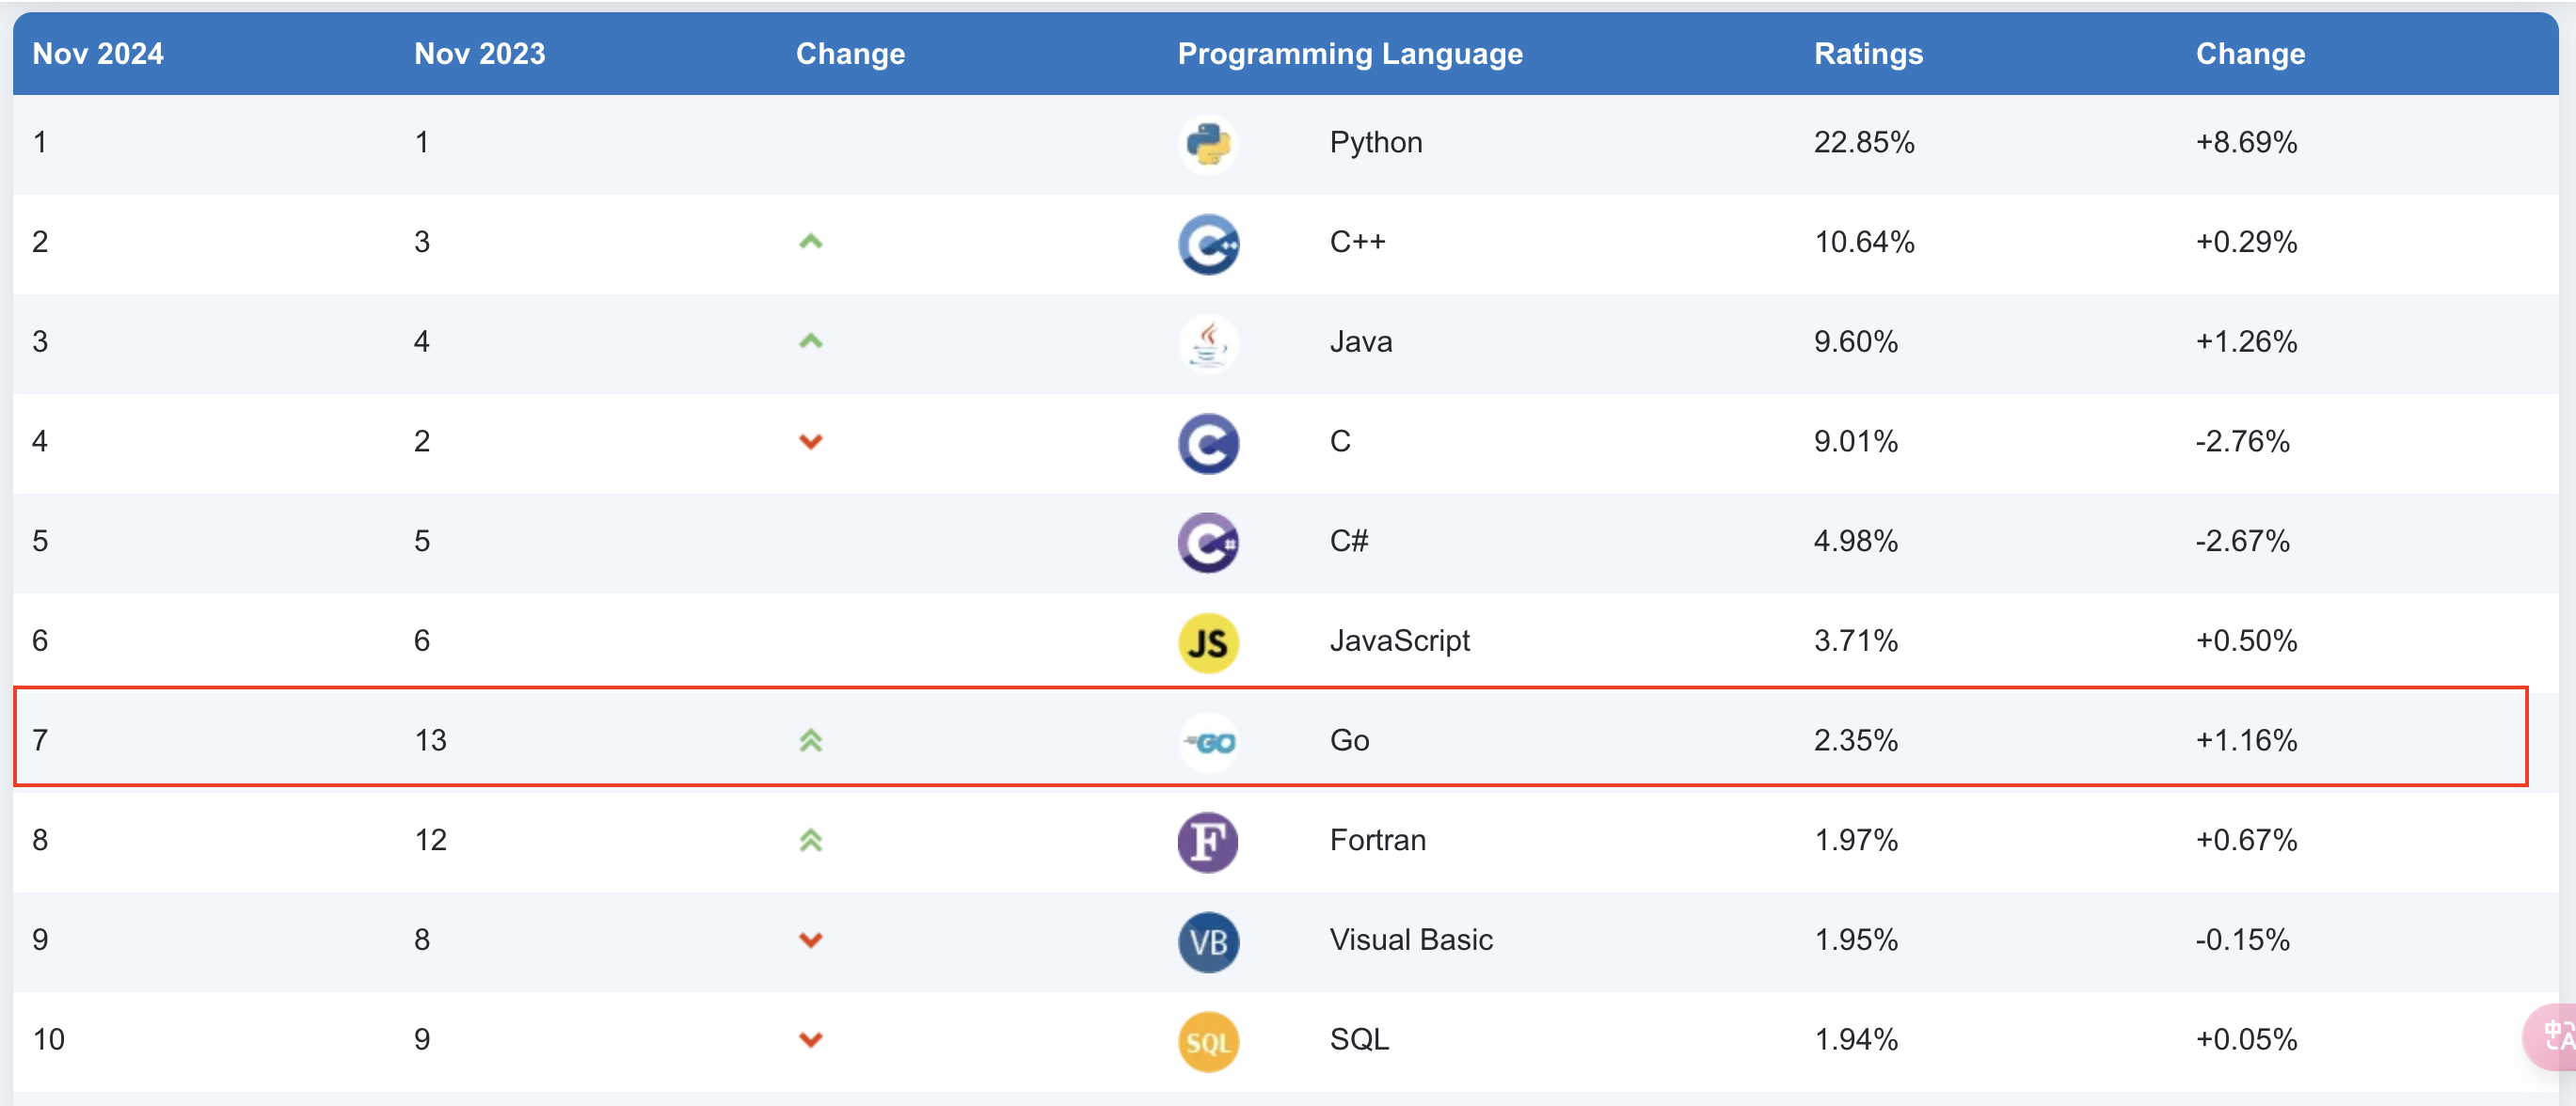2576x1106 pixels.
Task: Click the yellow JS JavaScript icon
Action: point(1208,643)
